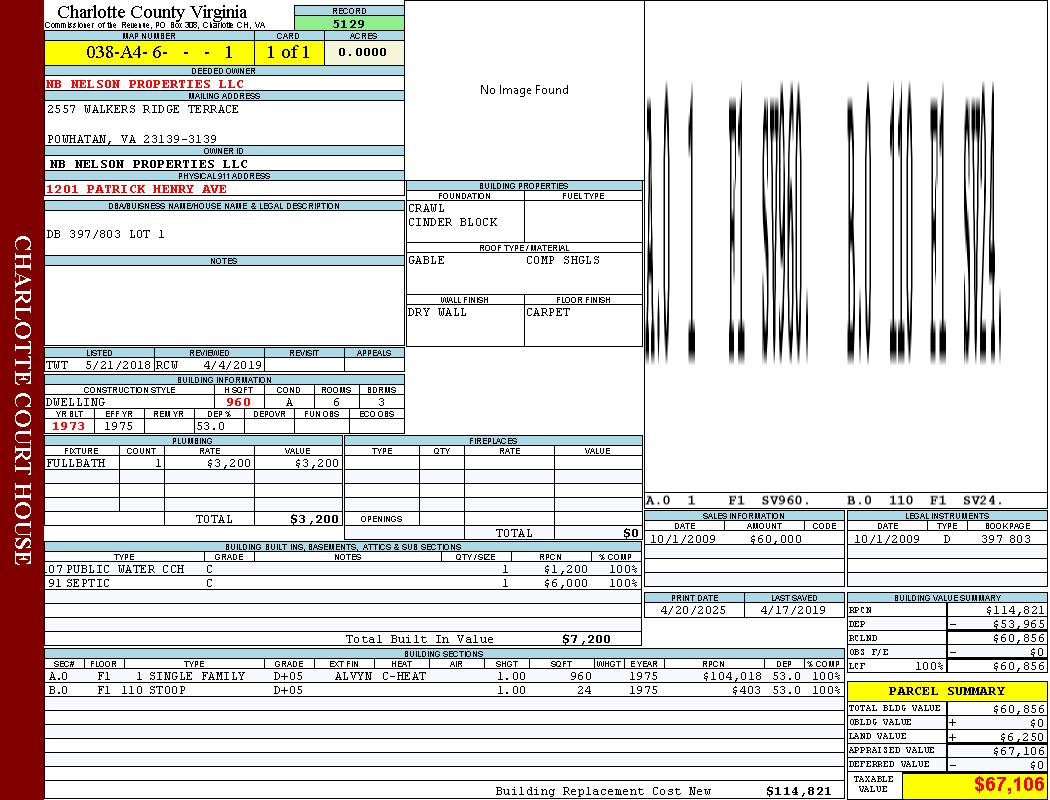Click sales amount $60,000

pos(775,539)
